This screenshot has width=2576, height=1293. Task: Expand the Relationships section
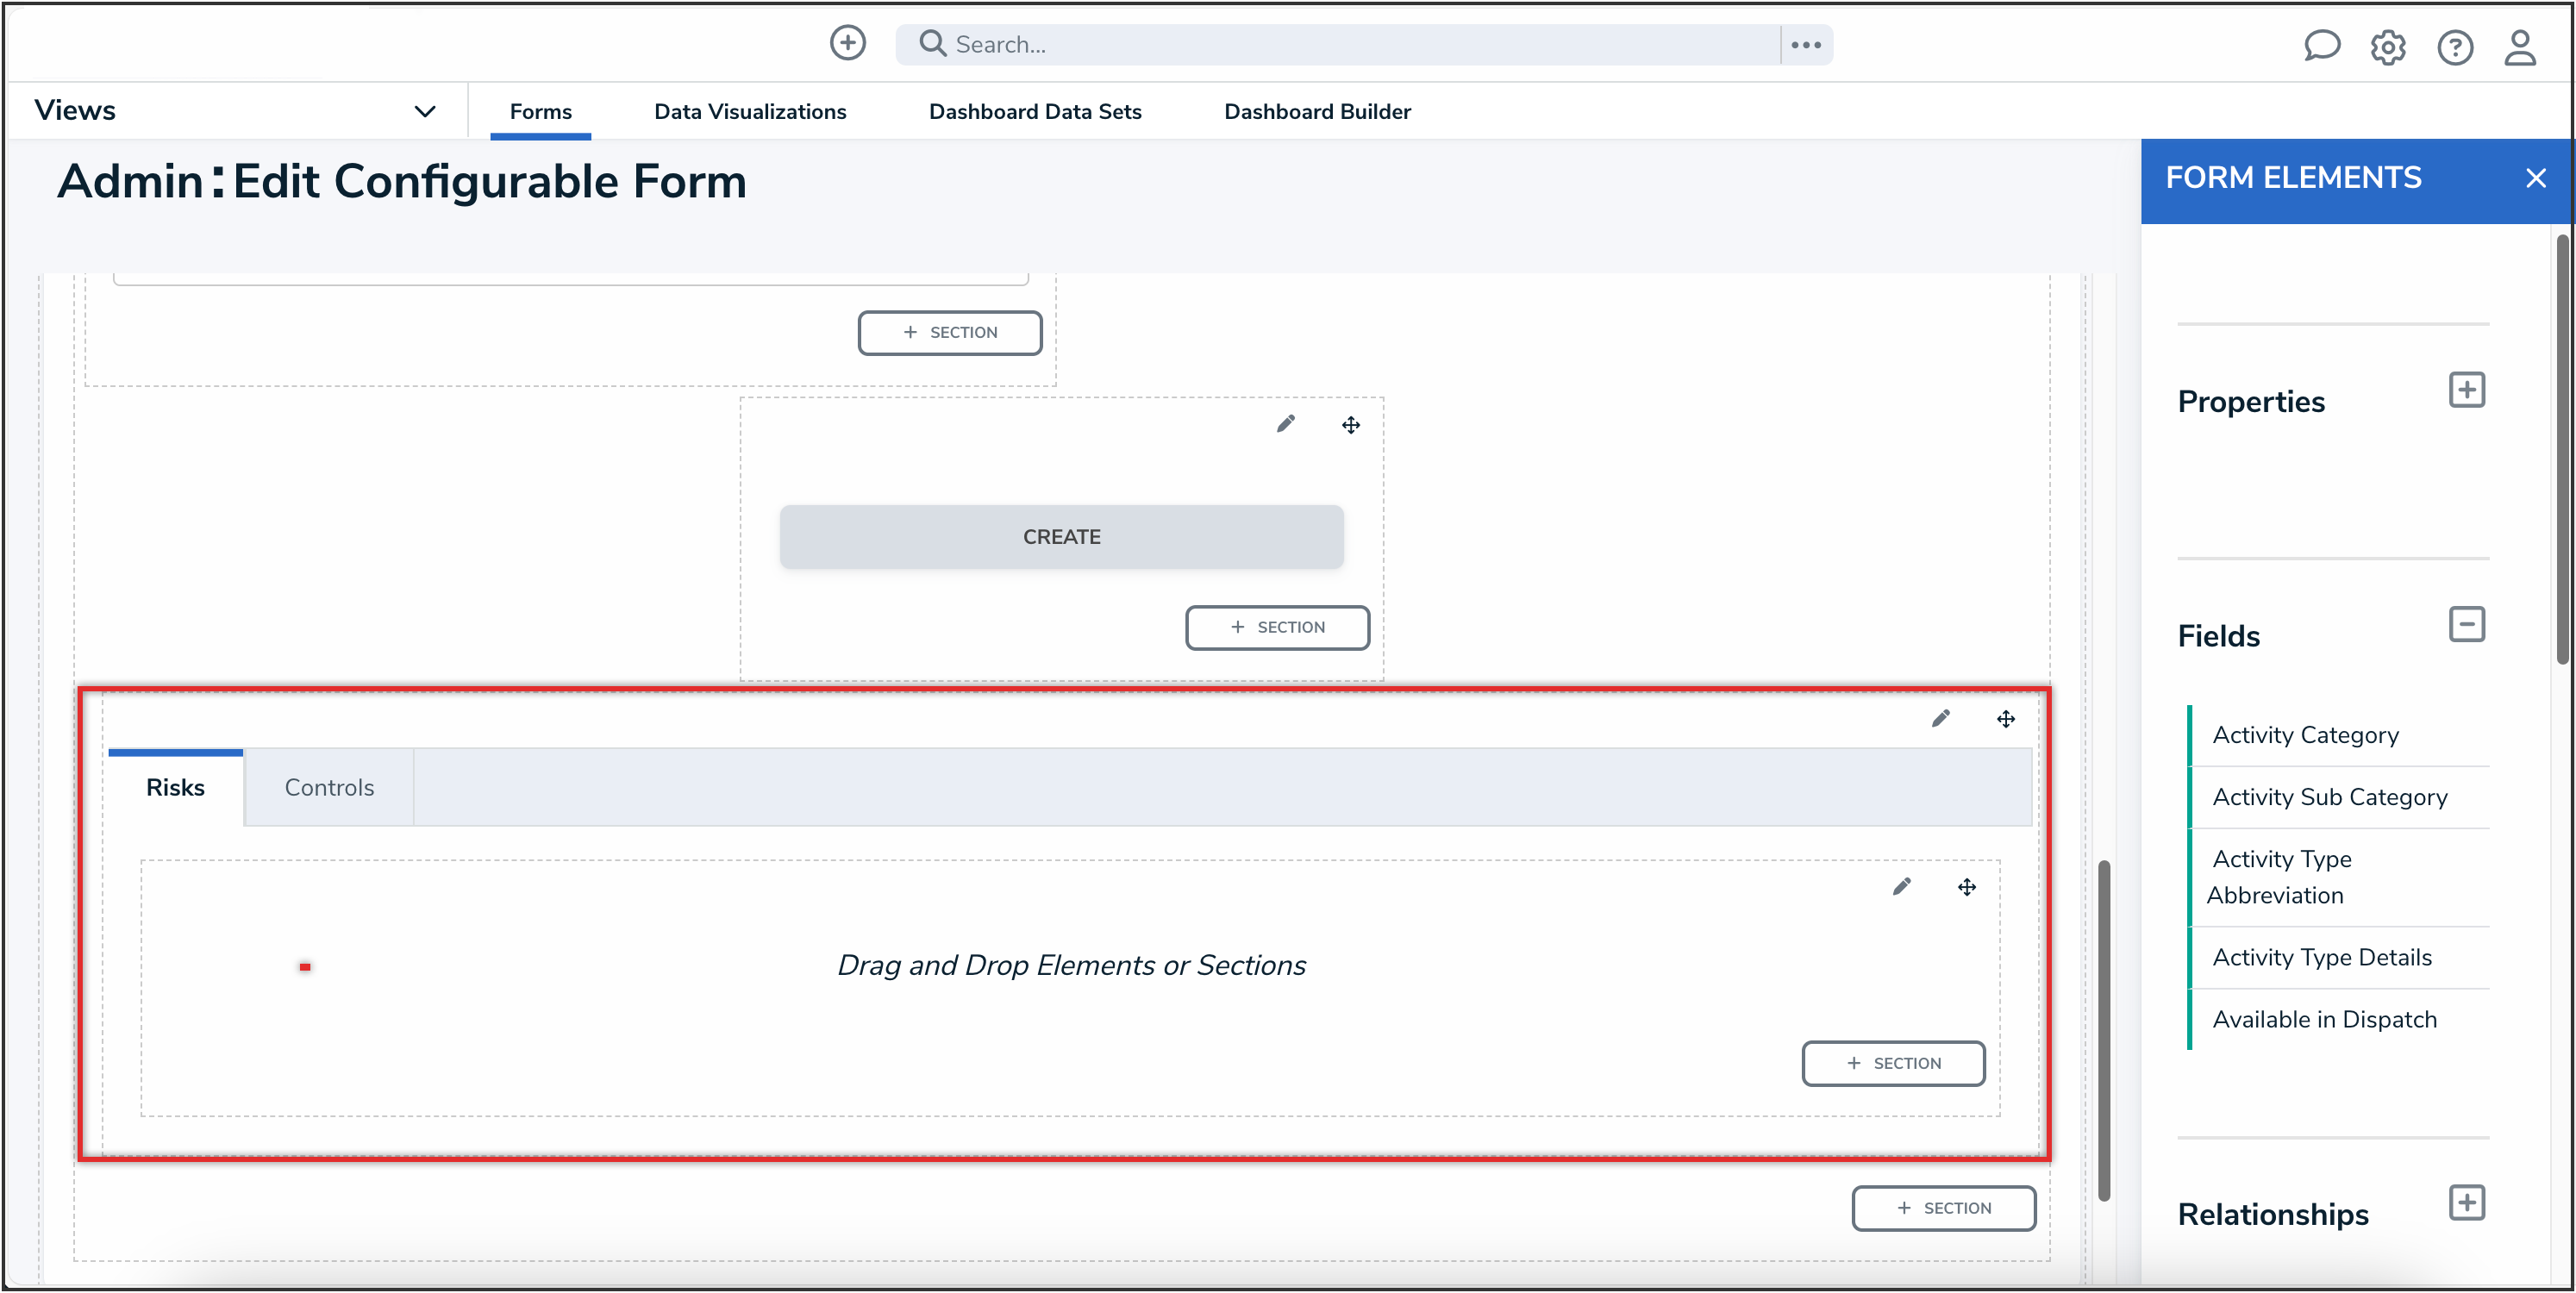(x=2466, y=1202)
